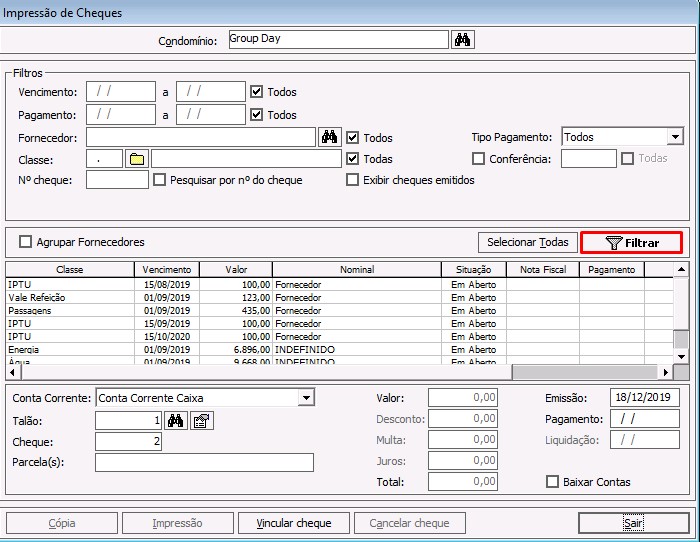Sort by Vencimento column header
Viewport: 700px width, 542px height.
(167, 270)
